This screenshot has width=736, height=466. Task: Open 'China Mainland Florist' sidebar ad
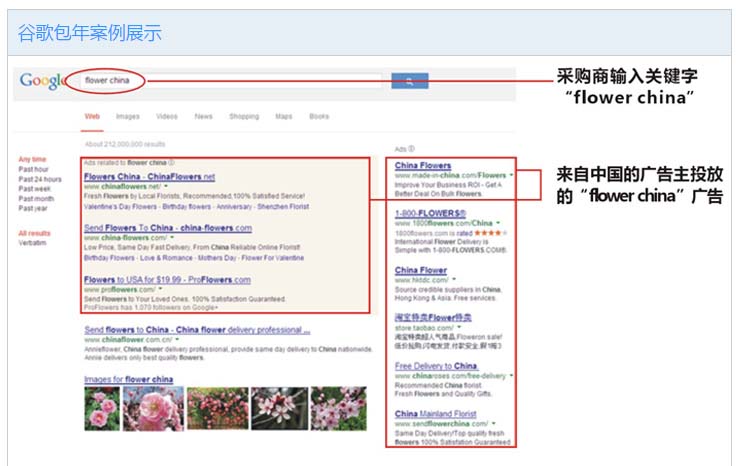[436, 414]
